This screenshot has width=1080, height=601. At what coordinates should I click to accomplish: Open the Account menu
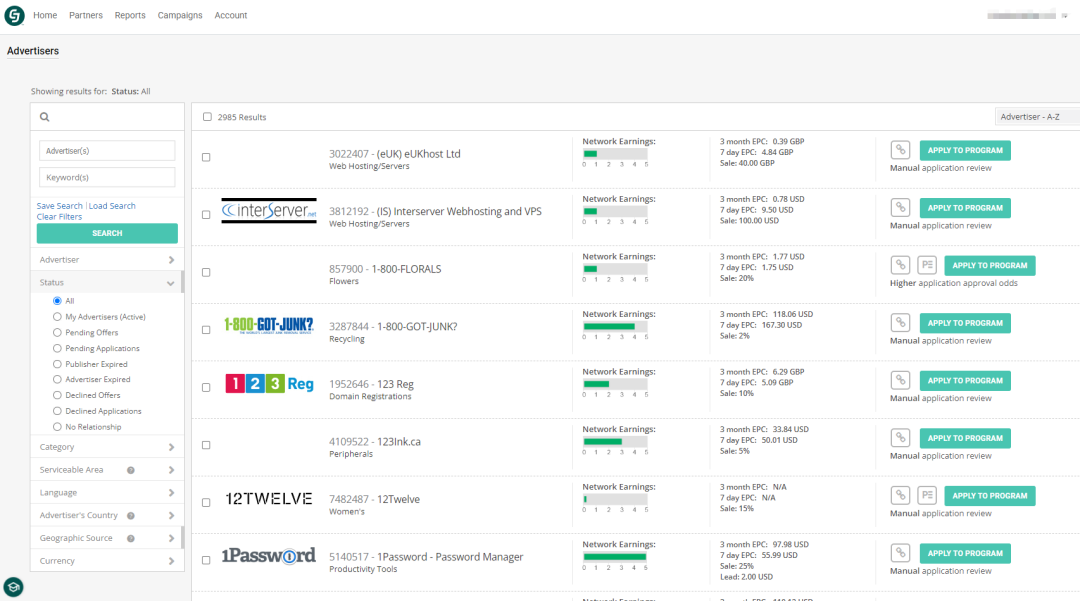click(231, 15)
